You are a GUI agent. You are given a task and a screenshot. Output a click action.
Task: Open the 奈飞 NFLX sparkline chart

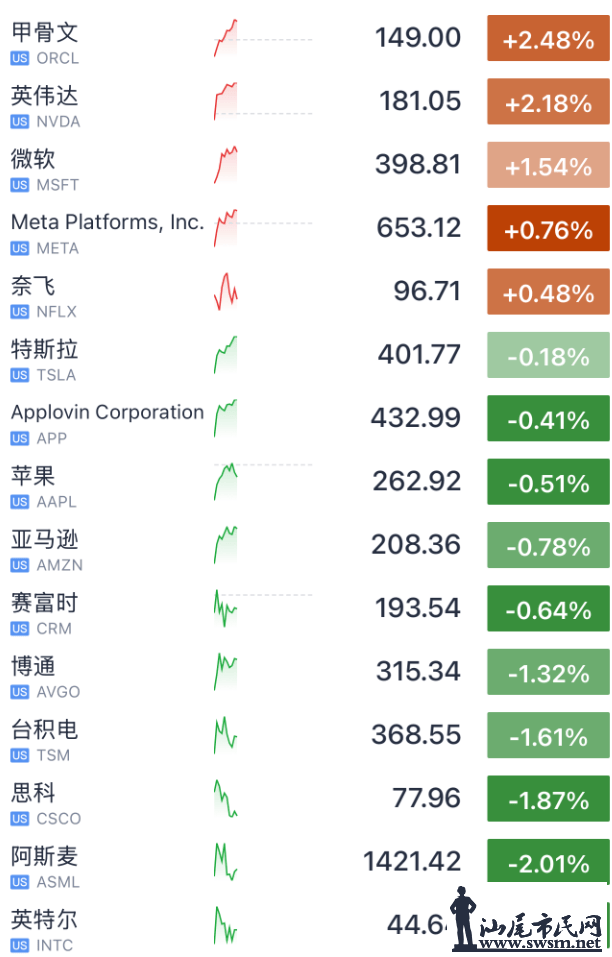click(226, 291)
